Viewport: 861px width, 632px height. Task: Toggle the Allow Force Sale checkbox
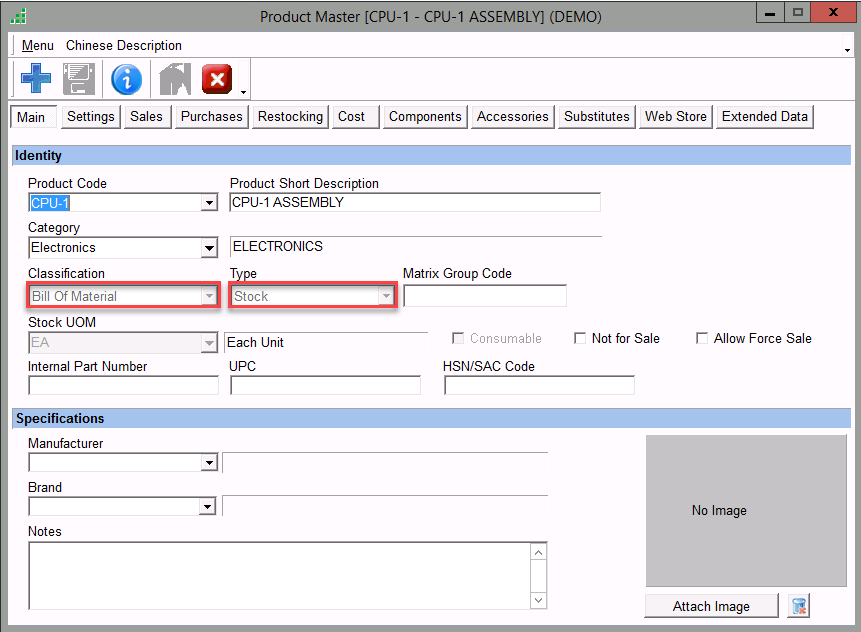point(702,339)
